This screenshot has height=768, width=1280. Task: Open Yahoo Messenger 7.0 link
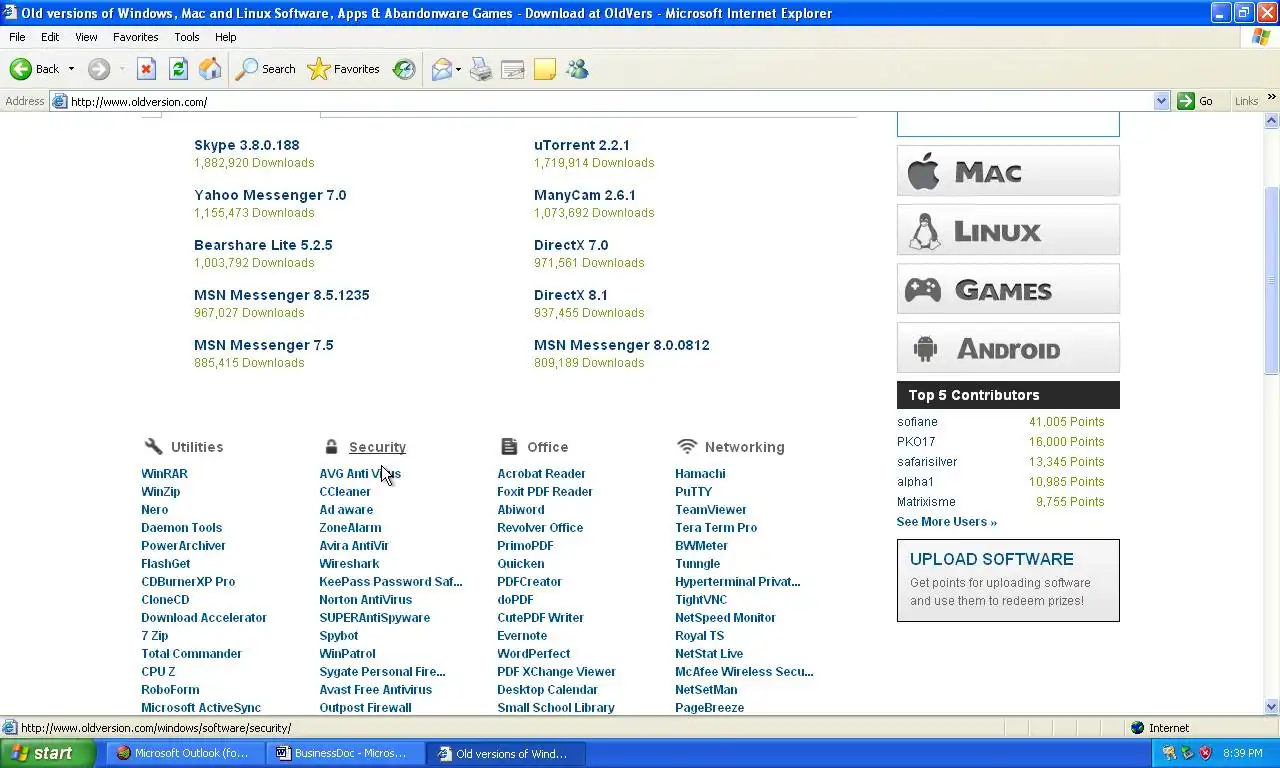pyautogui.click(x=270, y=195)
